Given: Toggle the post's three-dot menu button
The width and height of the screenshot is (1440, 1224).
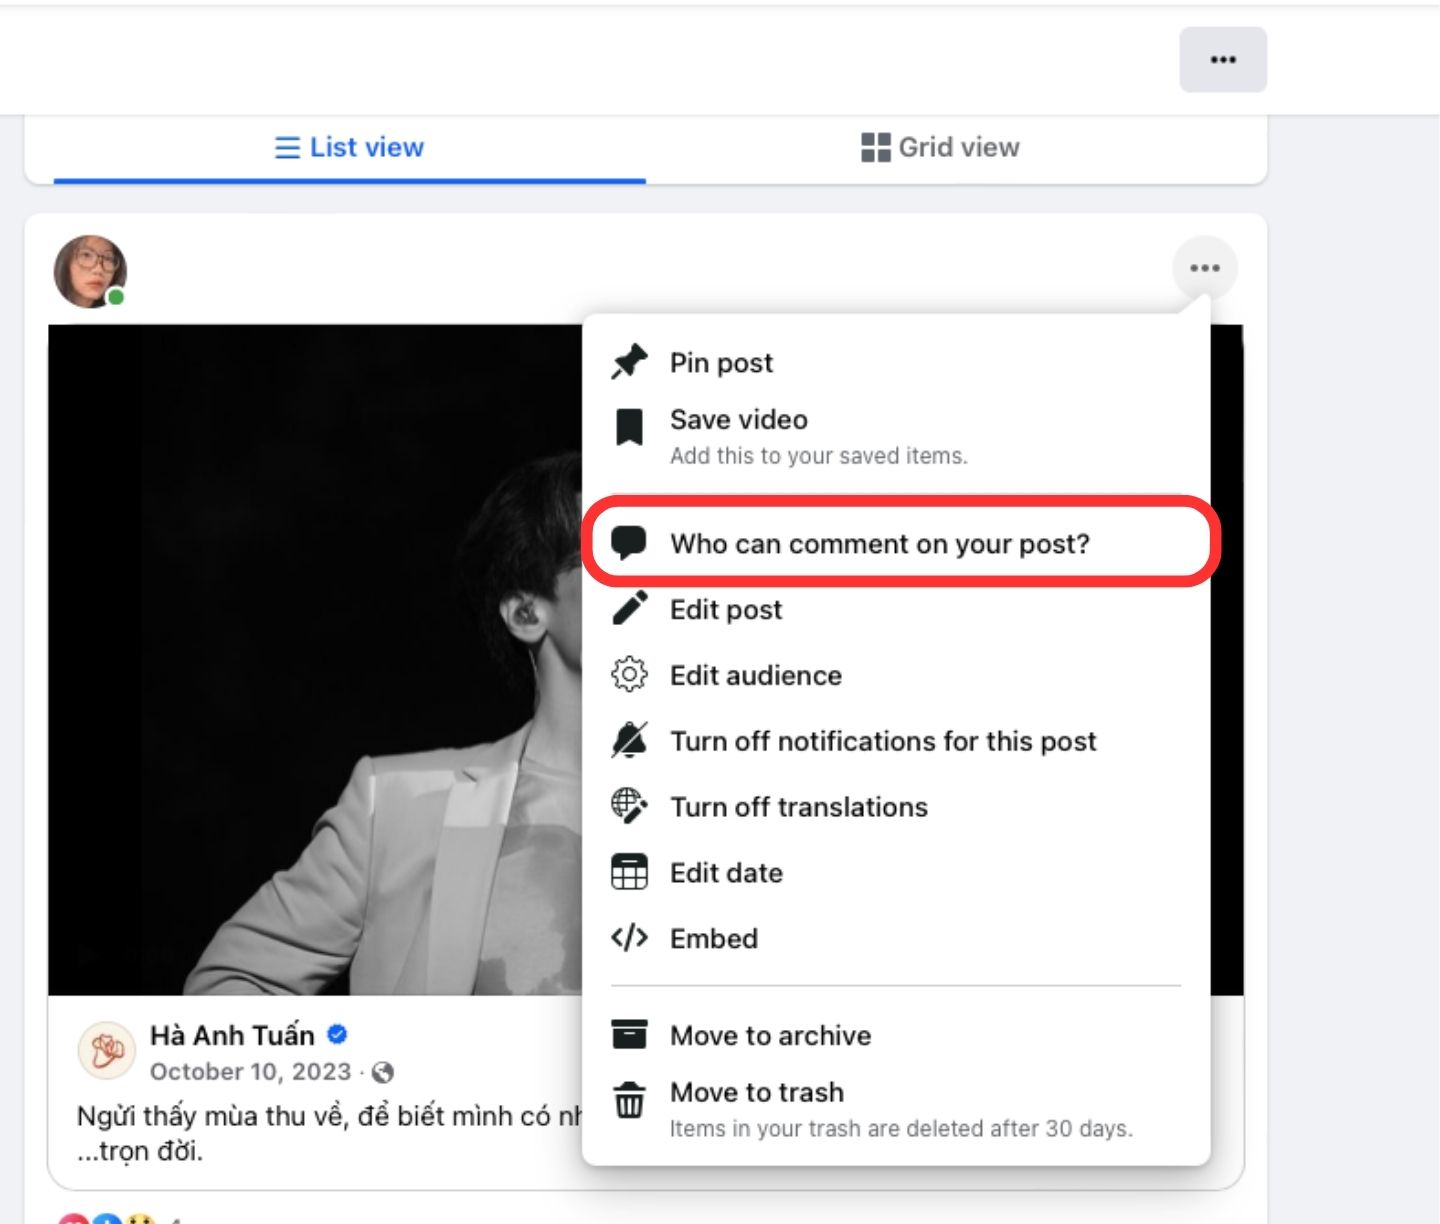Looking at the screenshot, I should (x=1205, y=268).
